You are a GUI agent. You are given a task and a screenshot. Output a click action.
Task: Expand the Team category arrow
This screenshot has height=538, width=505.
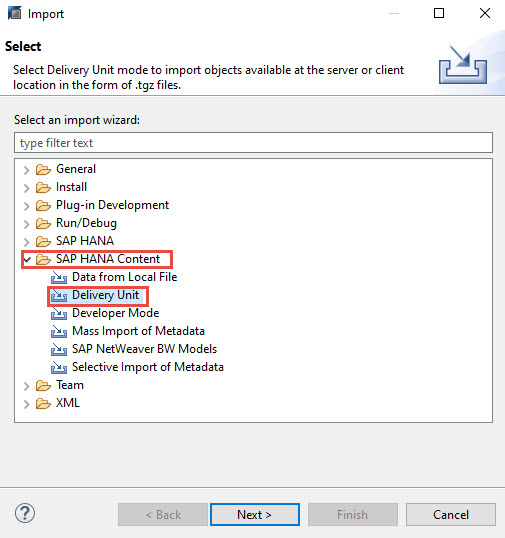(x=26, y=386)
